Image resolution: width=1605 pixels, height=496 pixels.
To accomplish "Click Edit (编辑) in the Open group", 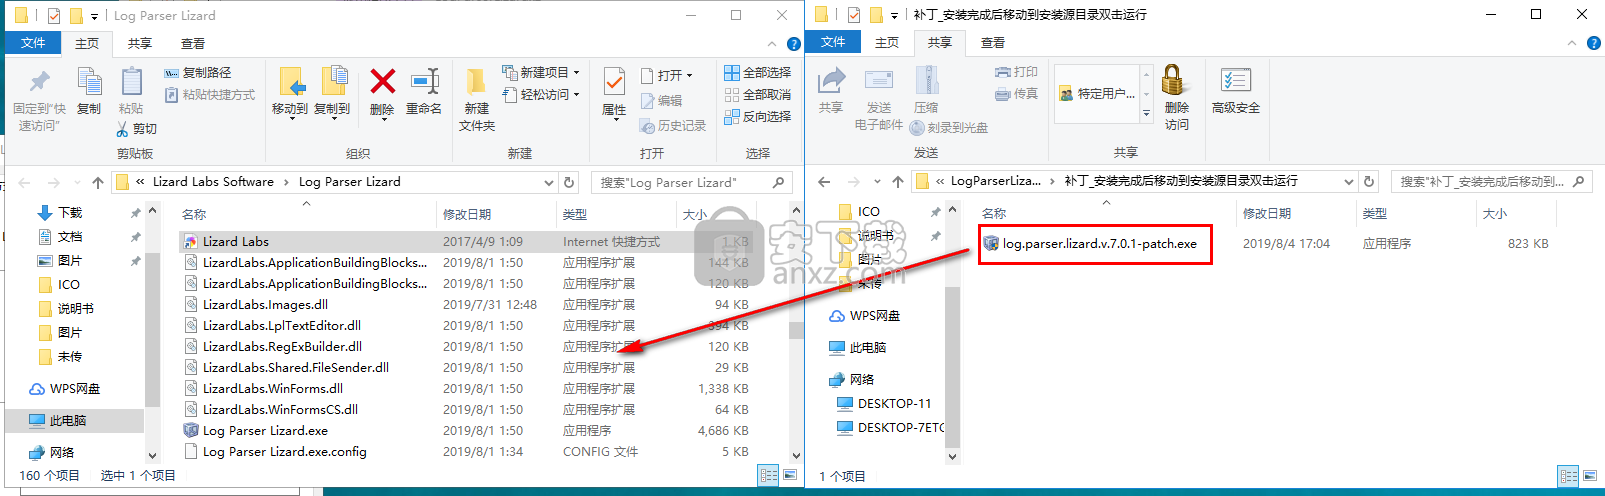I will point(661,101).
